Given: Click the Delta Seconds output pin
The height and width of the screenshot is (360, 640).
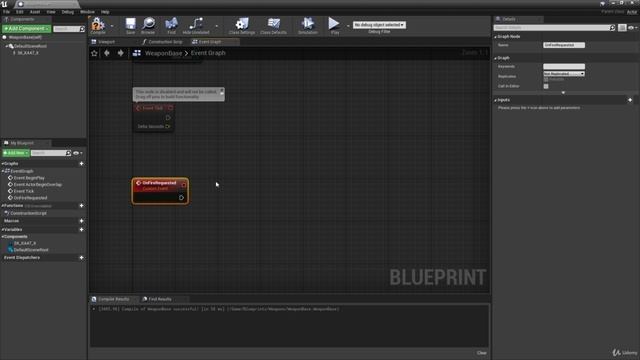Looking at the screenshot, I should [x=168, y=127].
